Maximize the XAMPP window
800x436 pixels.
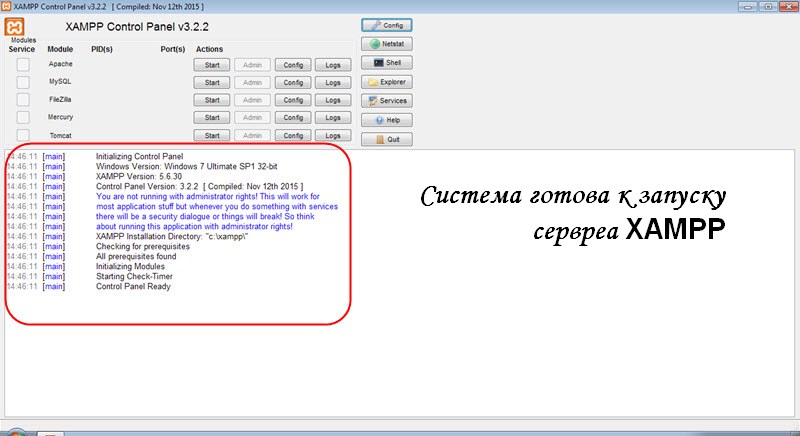click(767, 6)
